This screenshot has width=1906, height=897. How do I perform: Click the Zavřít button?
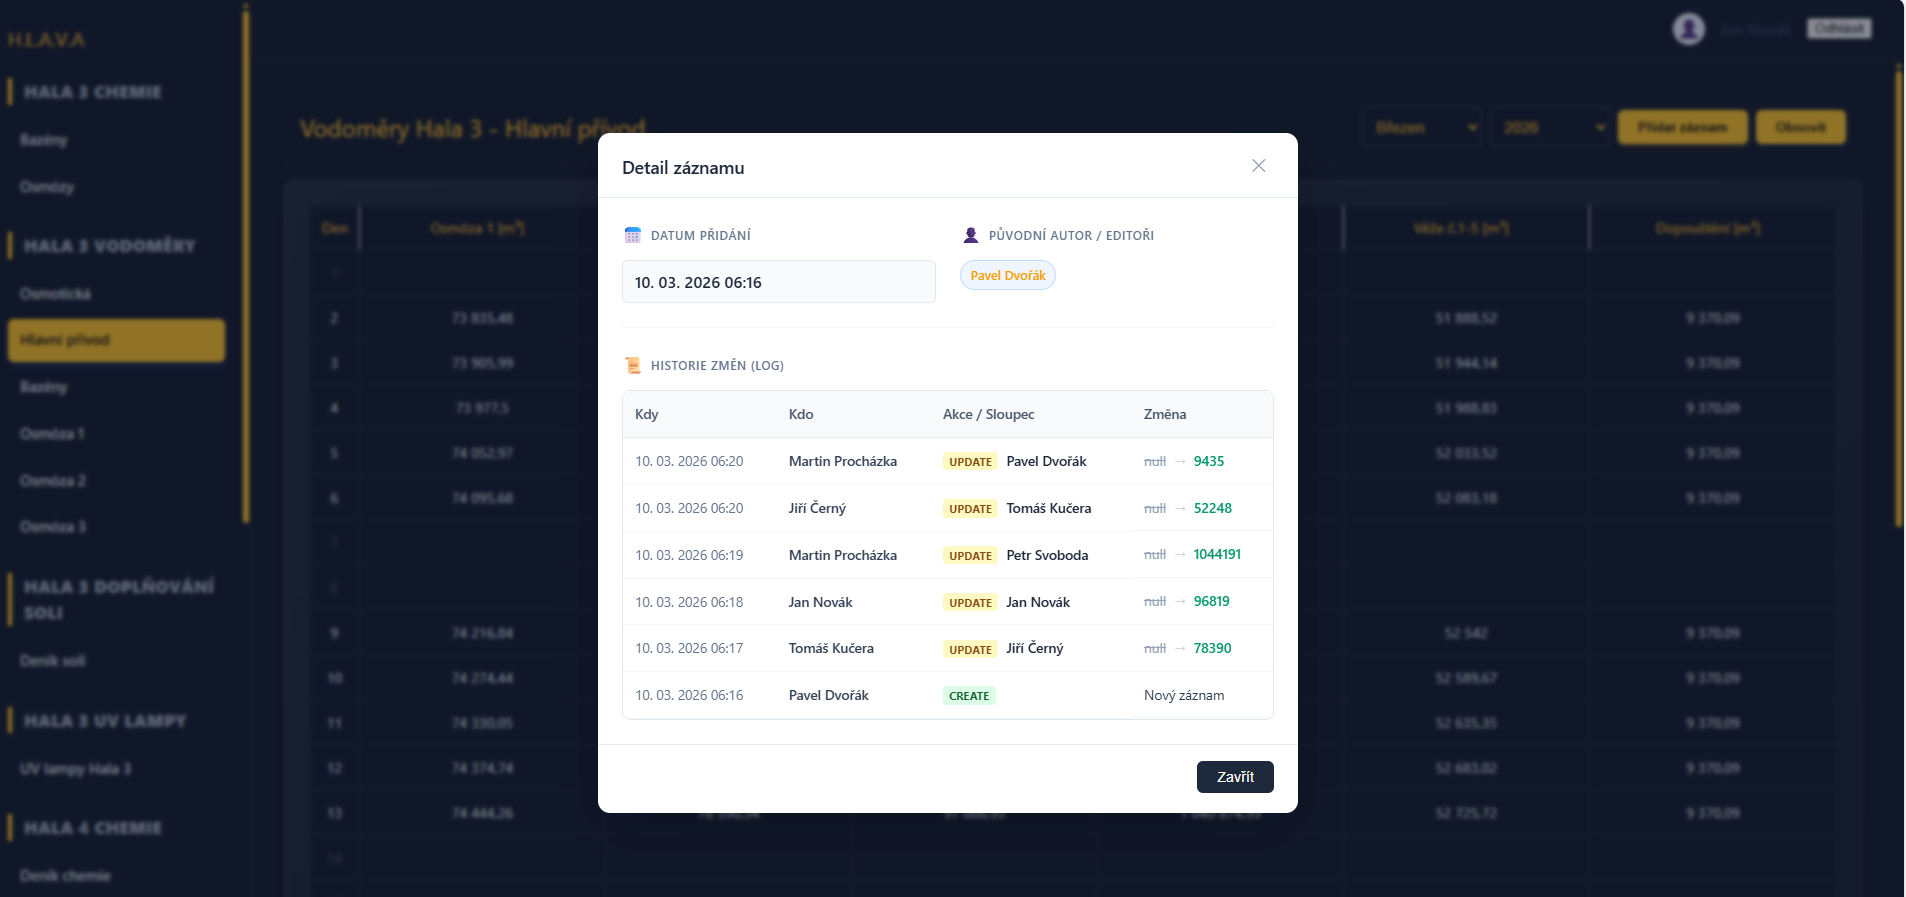1234,777
